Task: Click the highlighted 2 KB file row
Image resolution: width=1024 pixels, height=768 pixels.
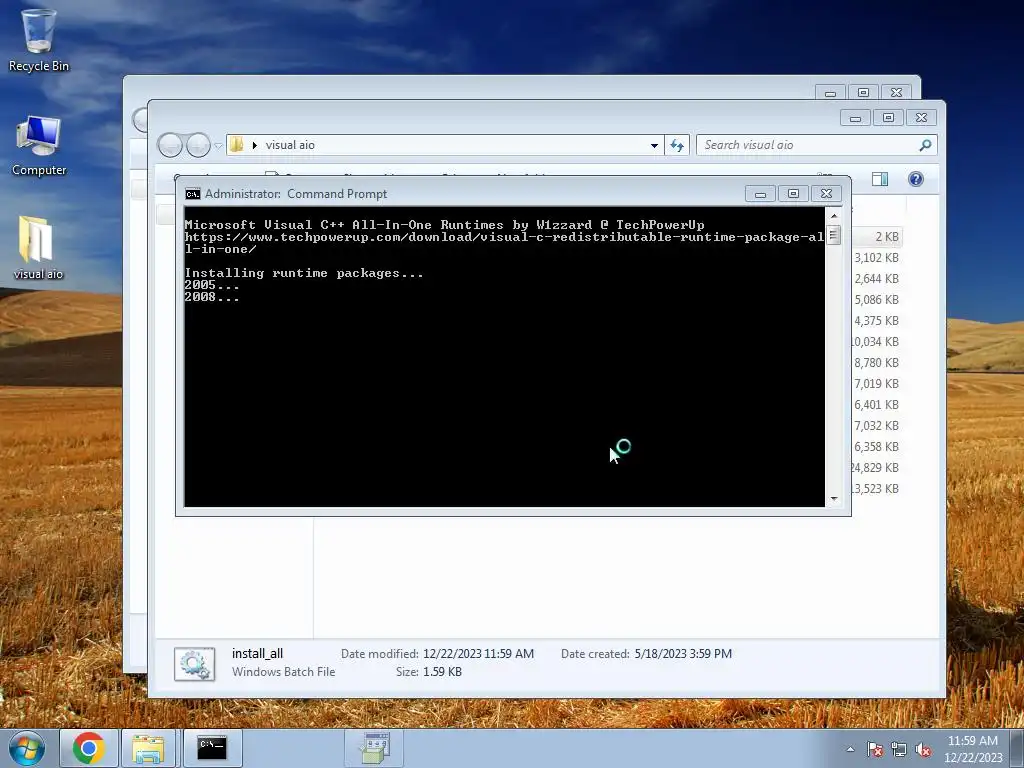Action: (877, 236)
